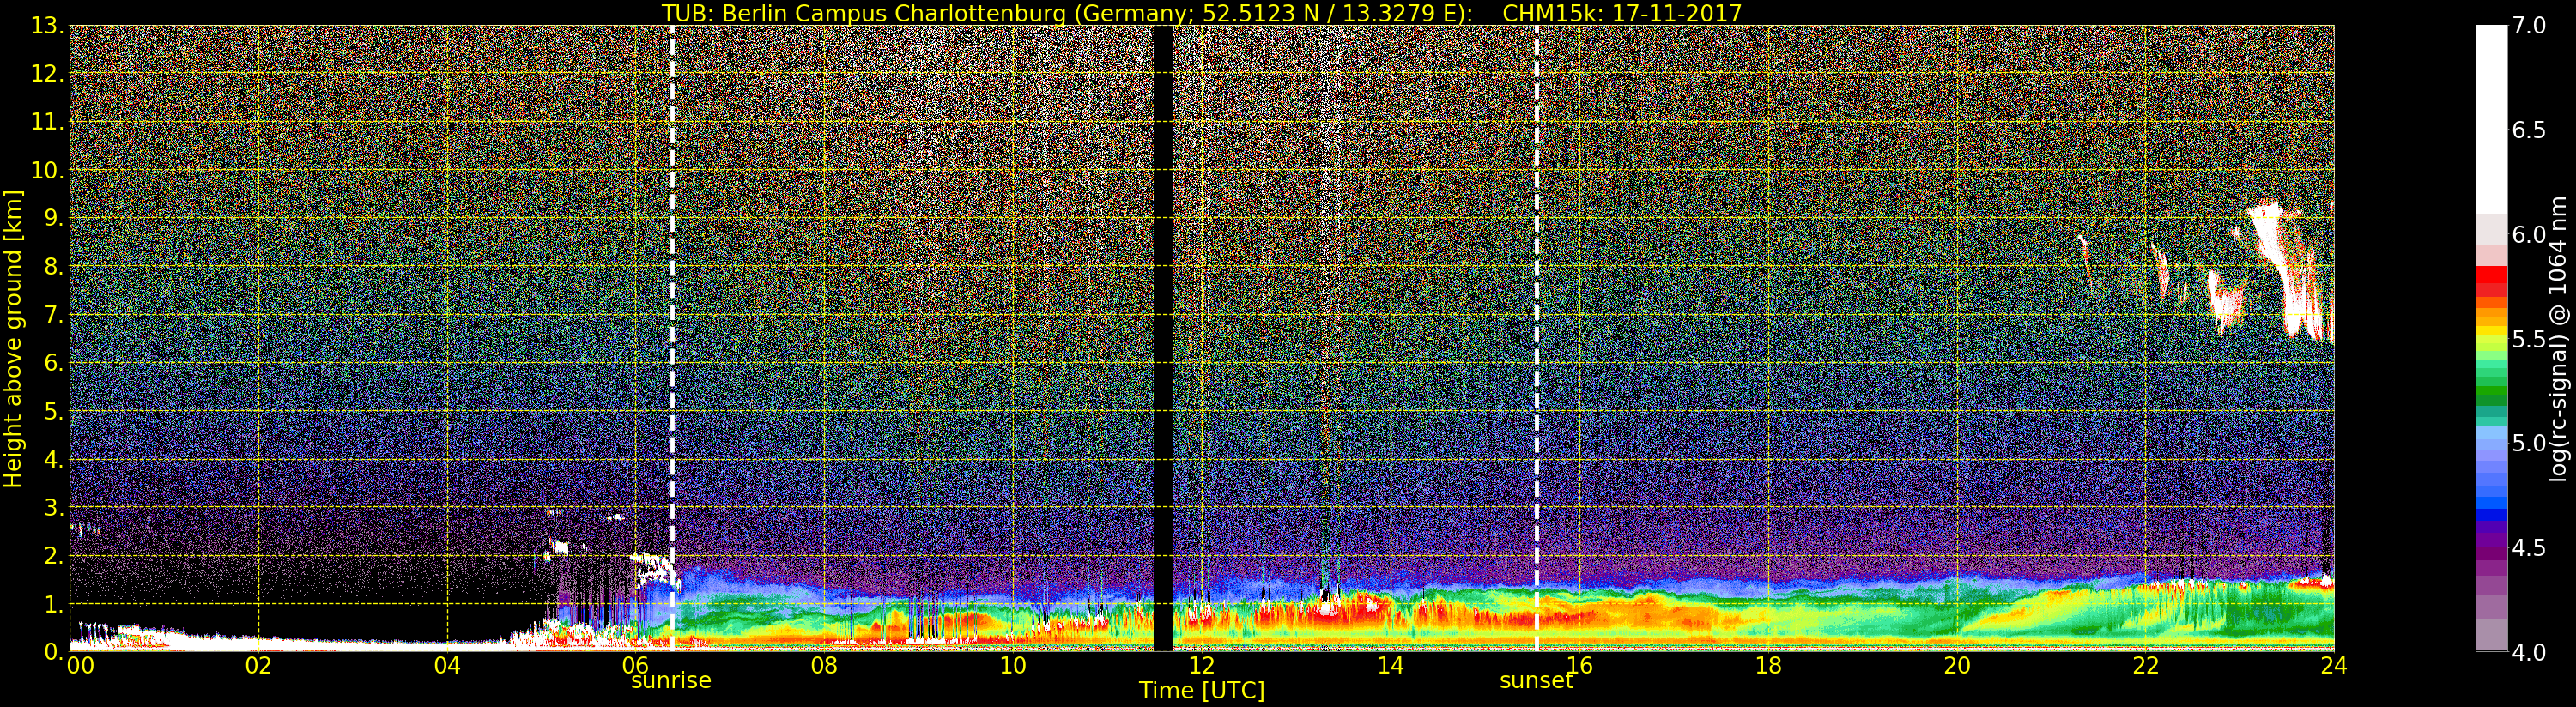Click the 5.5 colorbar tick label
This screenshot has height=707, width=2576.
(x=2529, y=339)
